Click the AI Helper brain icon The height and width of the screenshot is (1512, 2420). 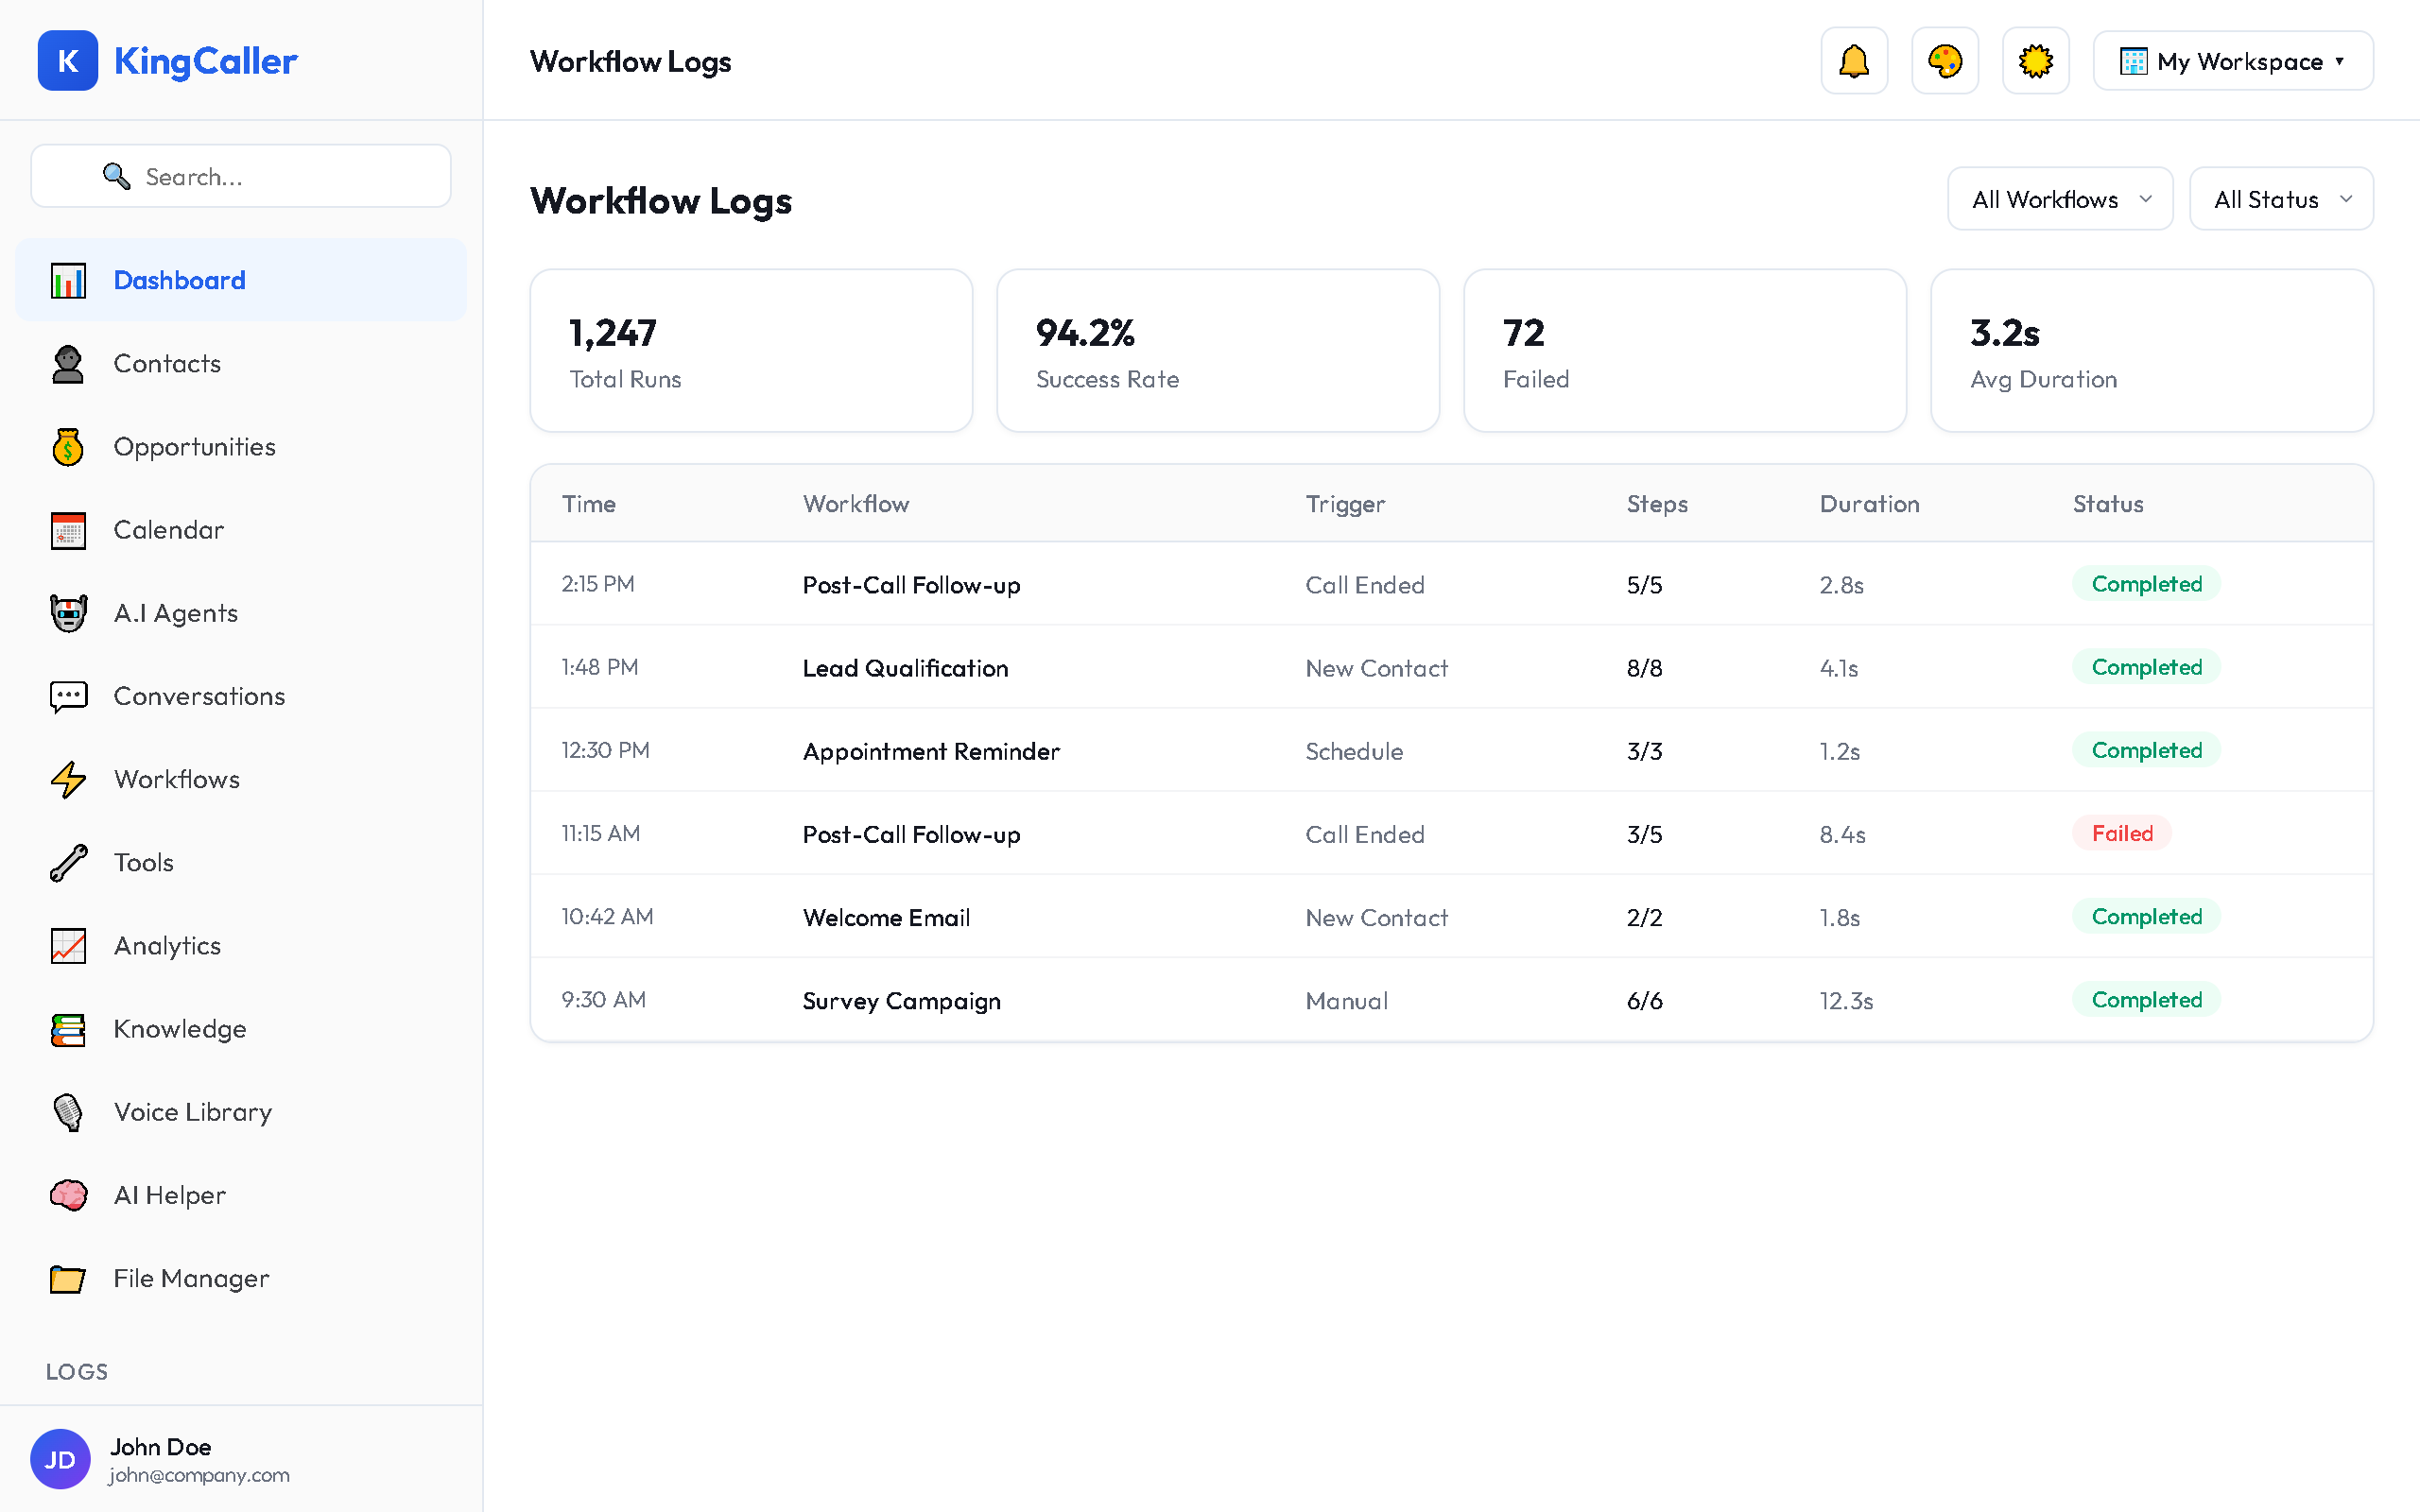tap(67, 1195)
